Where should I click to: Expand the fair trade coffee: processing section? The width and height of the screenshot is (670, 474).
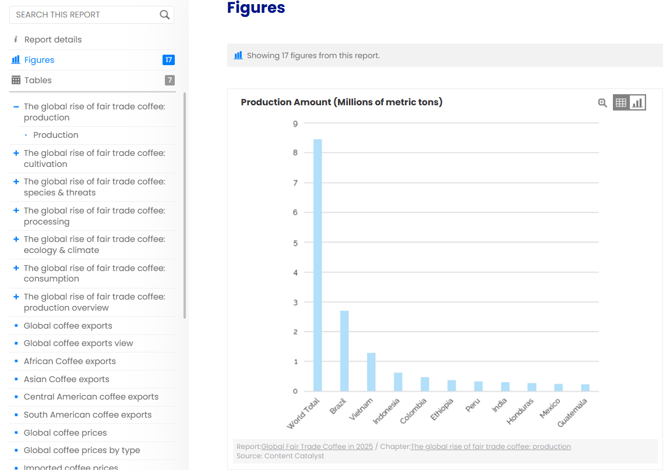pyautogui.click(x=15, y=211)
